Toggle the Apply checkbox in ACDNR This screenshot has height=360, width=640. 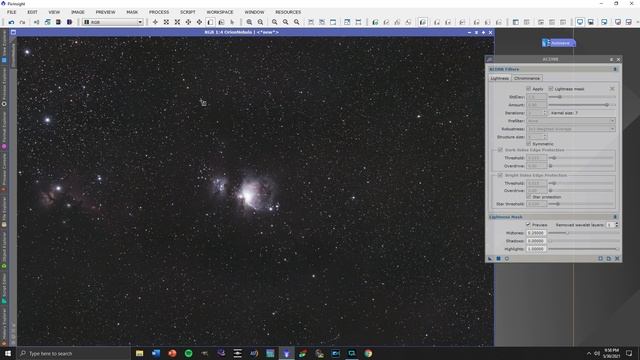[529, 89]
